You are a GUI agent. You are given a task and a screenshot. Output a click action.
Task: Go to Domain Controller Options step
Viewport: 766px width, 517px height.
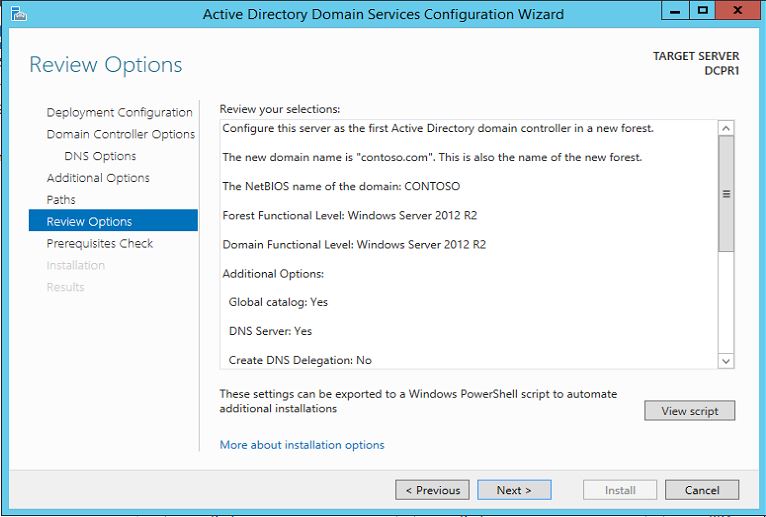point(121,134)
